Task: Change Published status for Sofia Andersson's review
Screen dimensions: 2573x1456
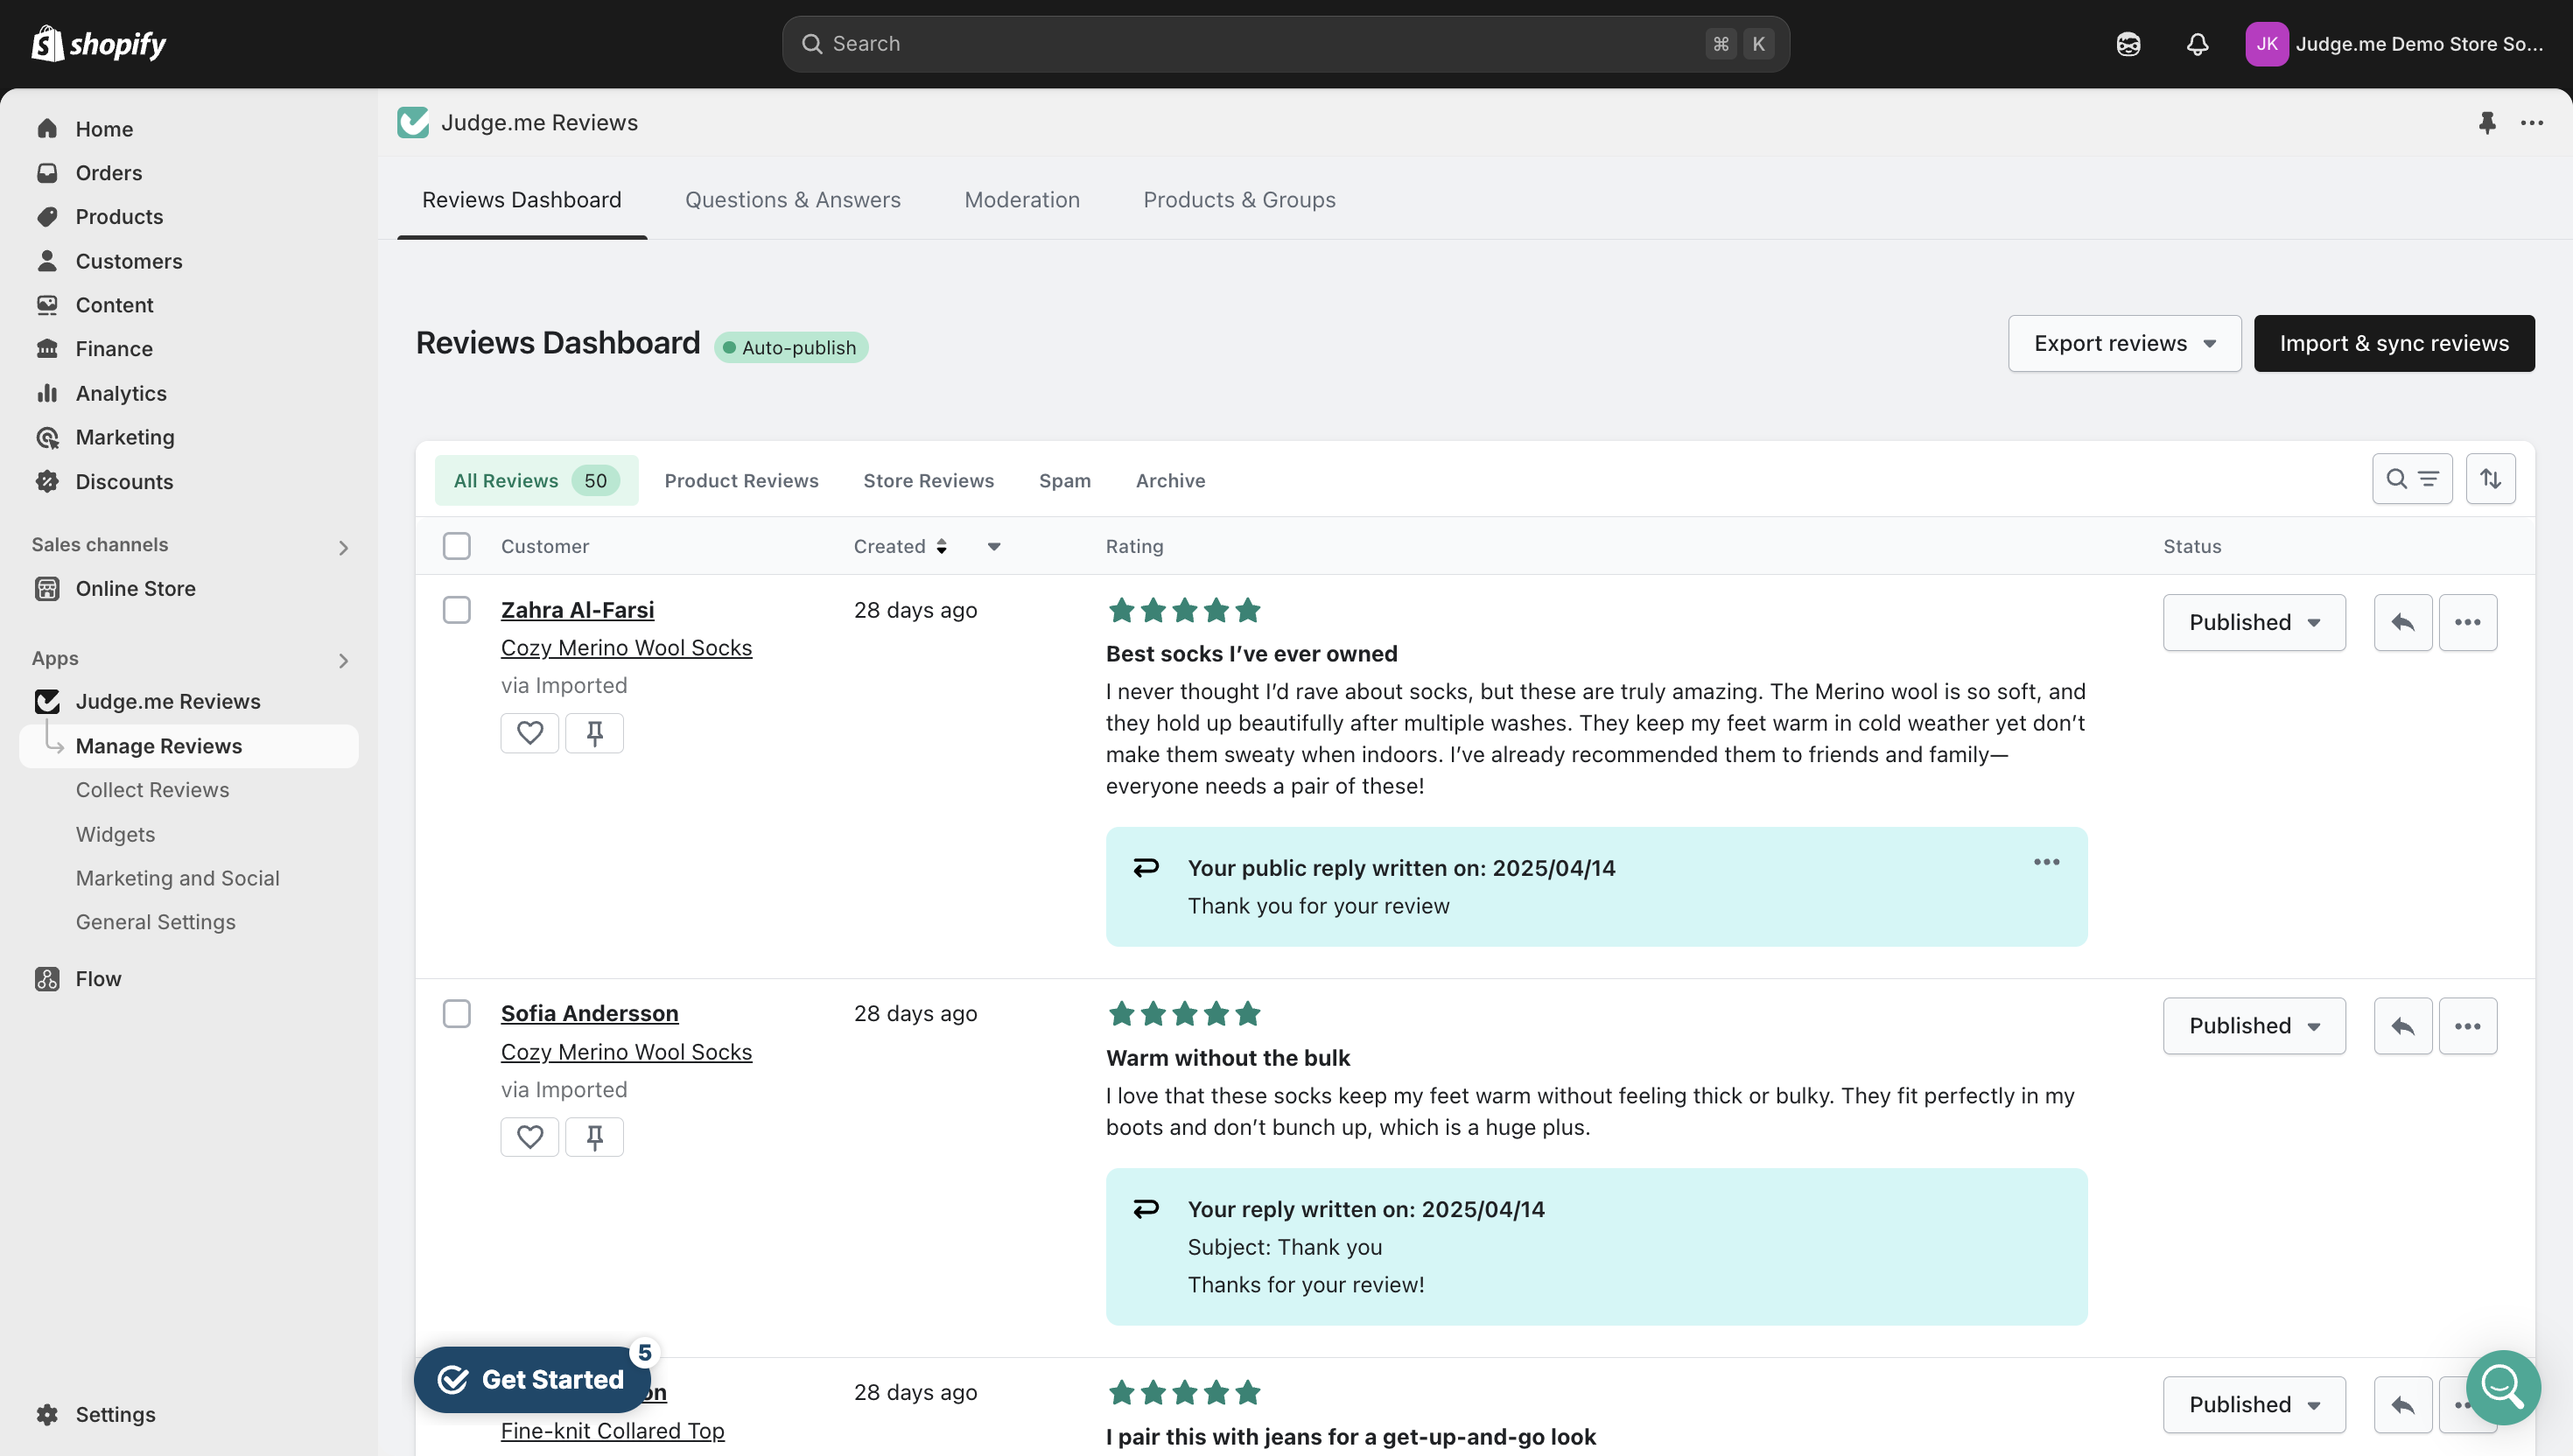Action: [2254, 1026]
